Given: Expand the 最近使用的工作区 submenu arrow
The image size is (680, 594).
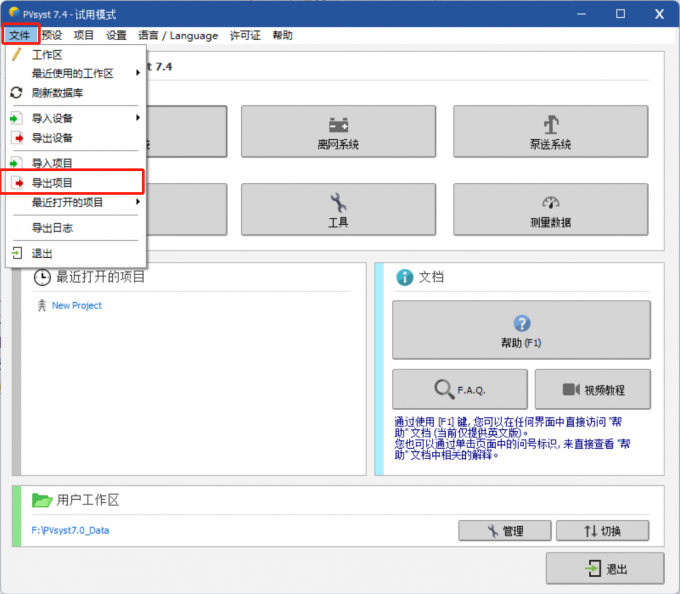Looking at the screenshot, I should pos(137,73).
